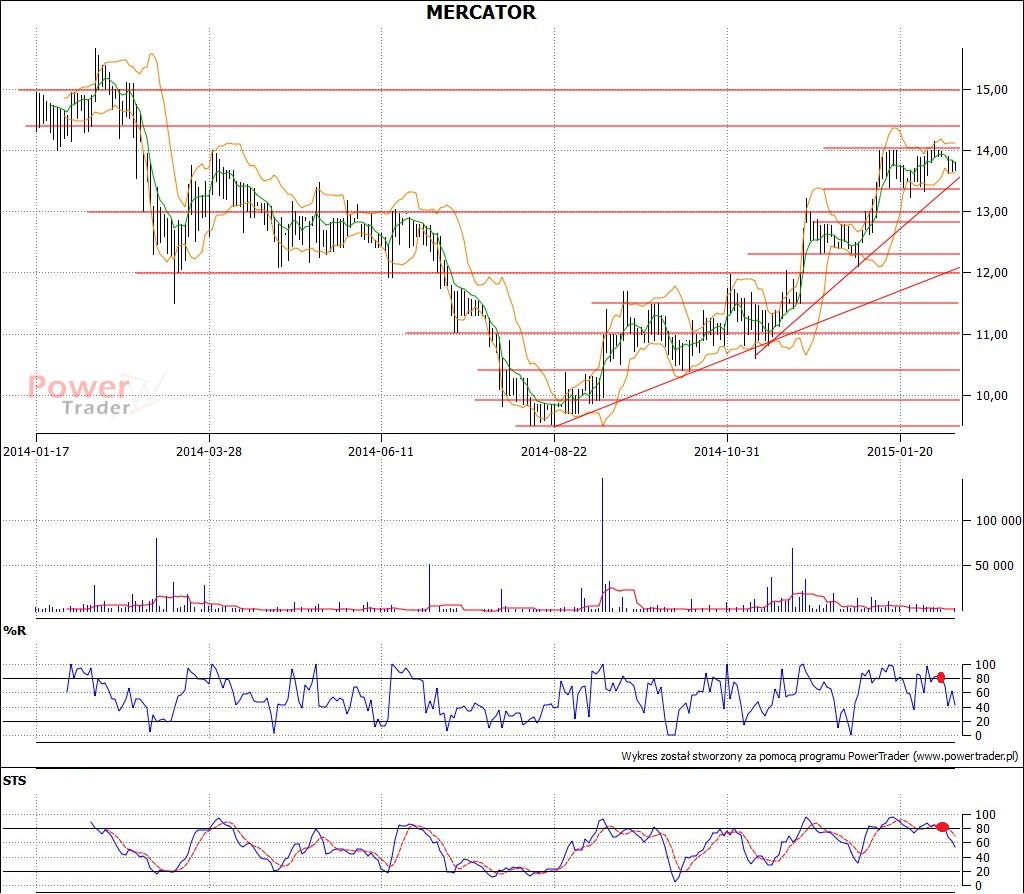Click the 13,00 price axis label
This screenshot has height=894, width=1024.
992,212
